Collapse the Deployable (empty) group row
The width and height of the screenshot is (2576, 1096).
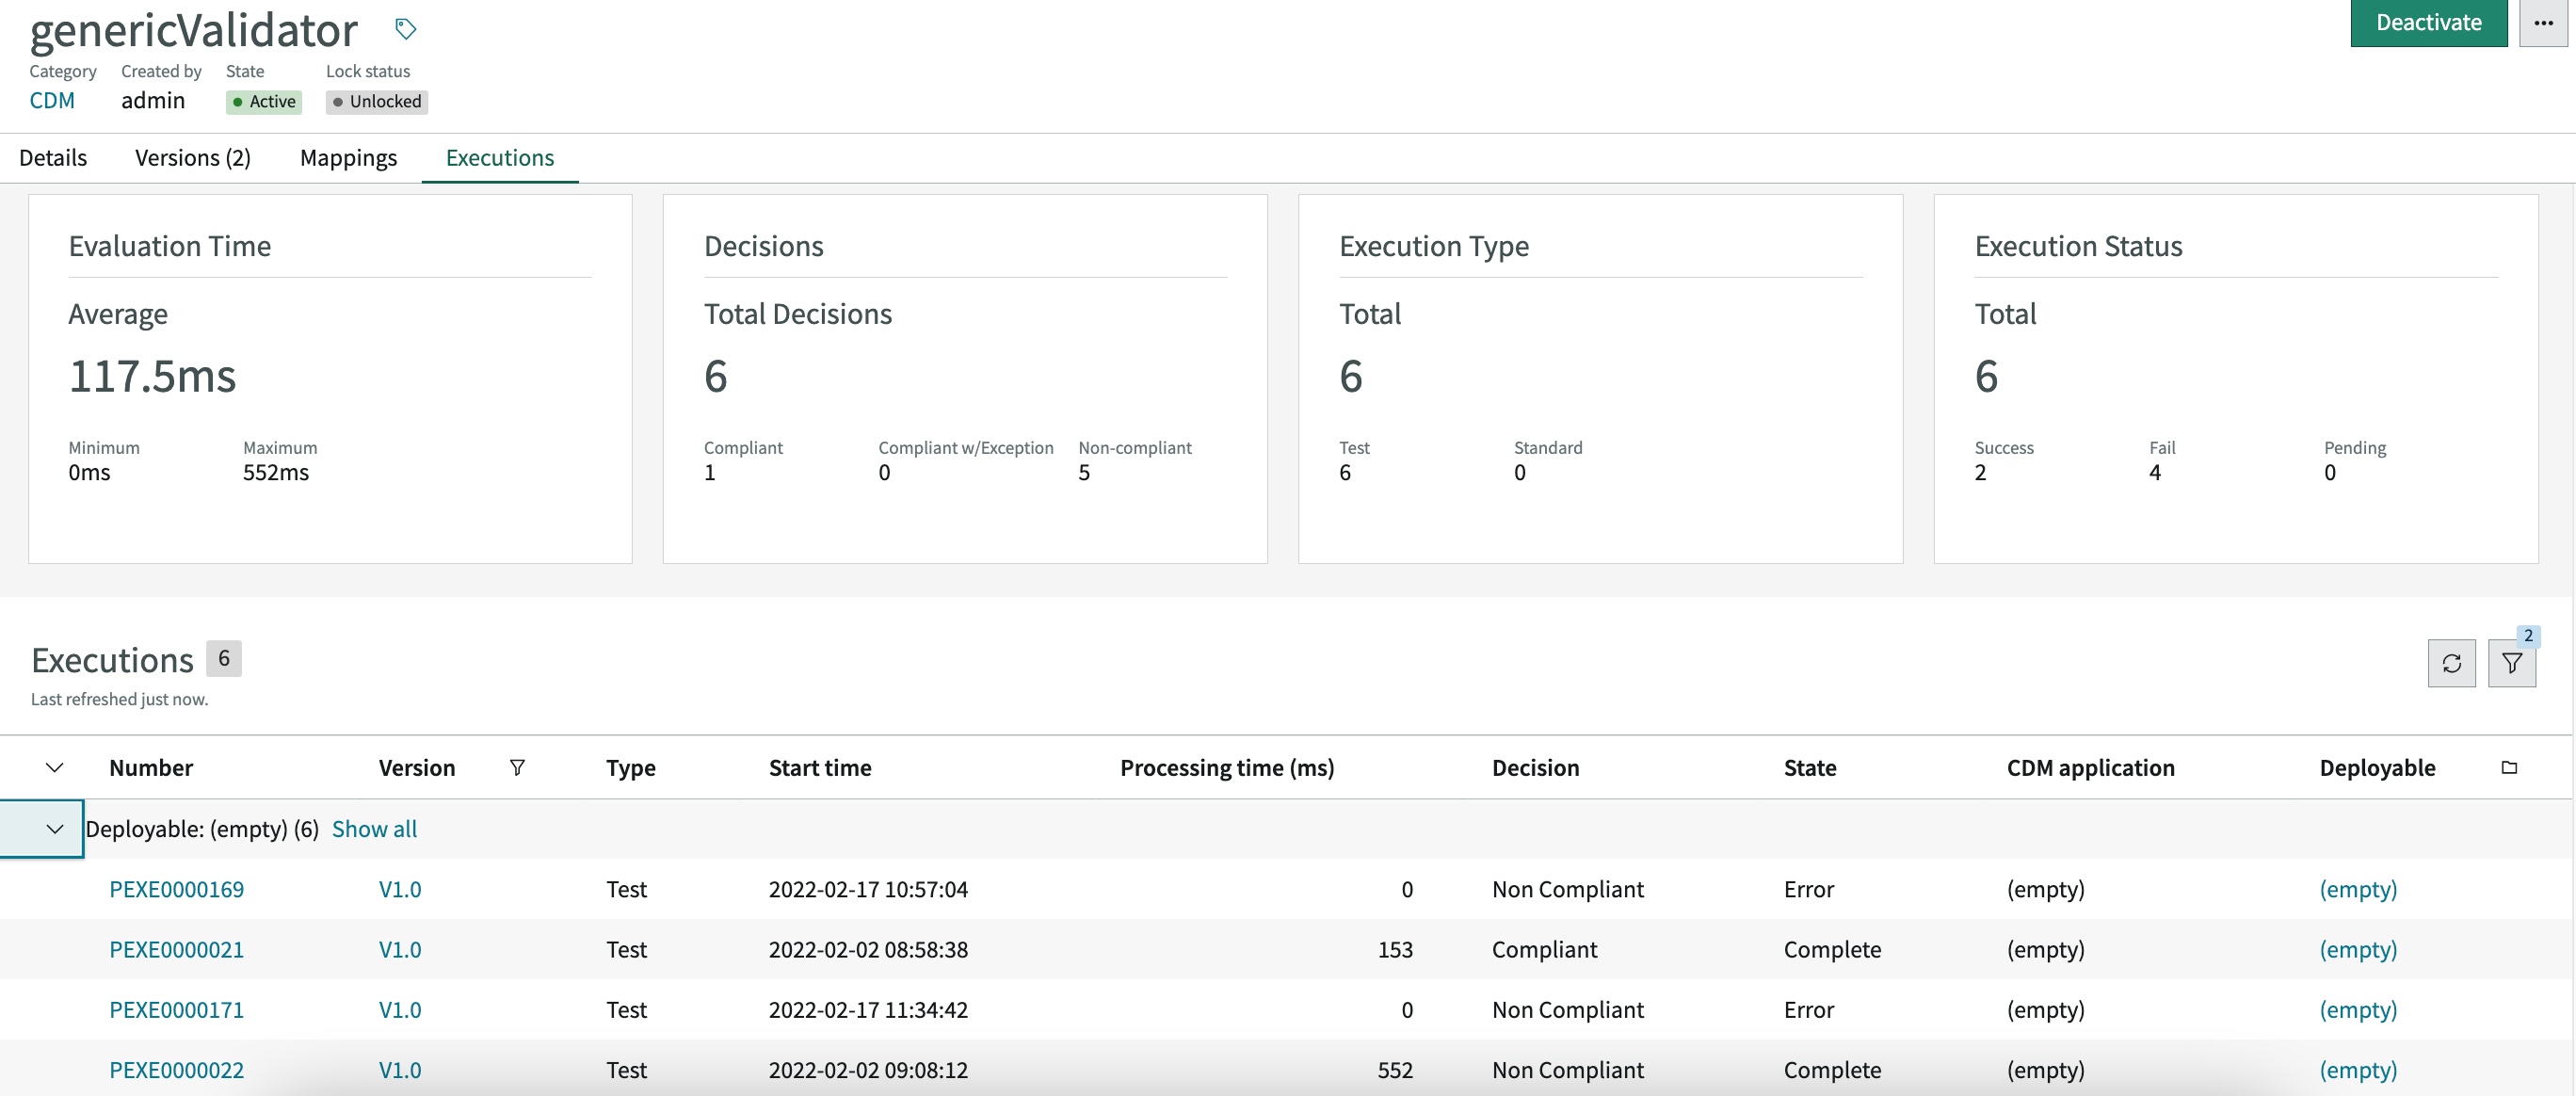(x=55, y=829)
